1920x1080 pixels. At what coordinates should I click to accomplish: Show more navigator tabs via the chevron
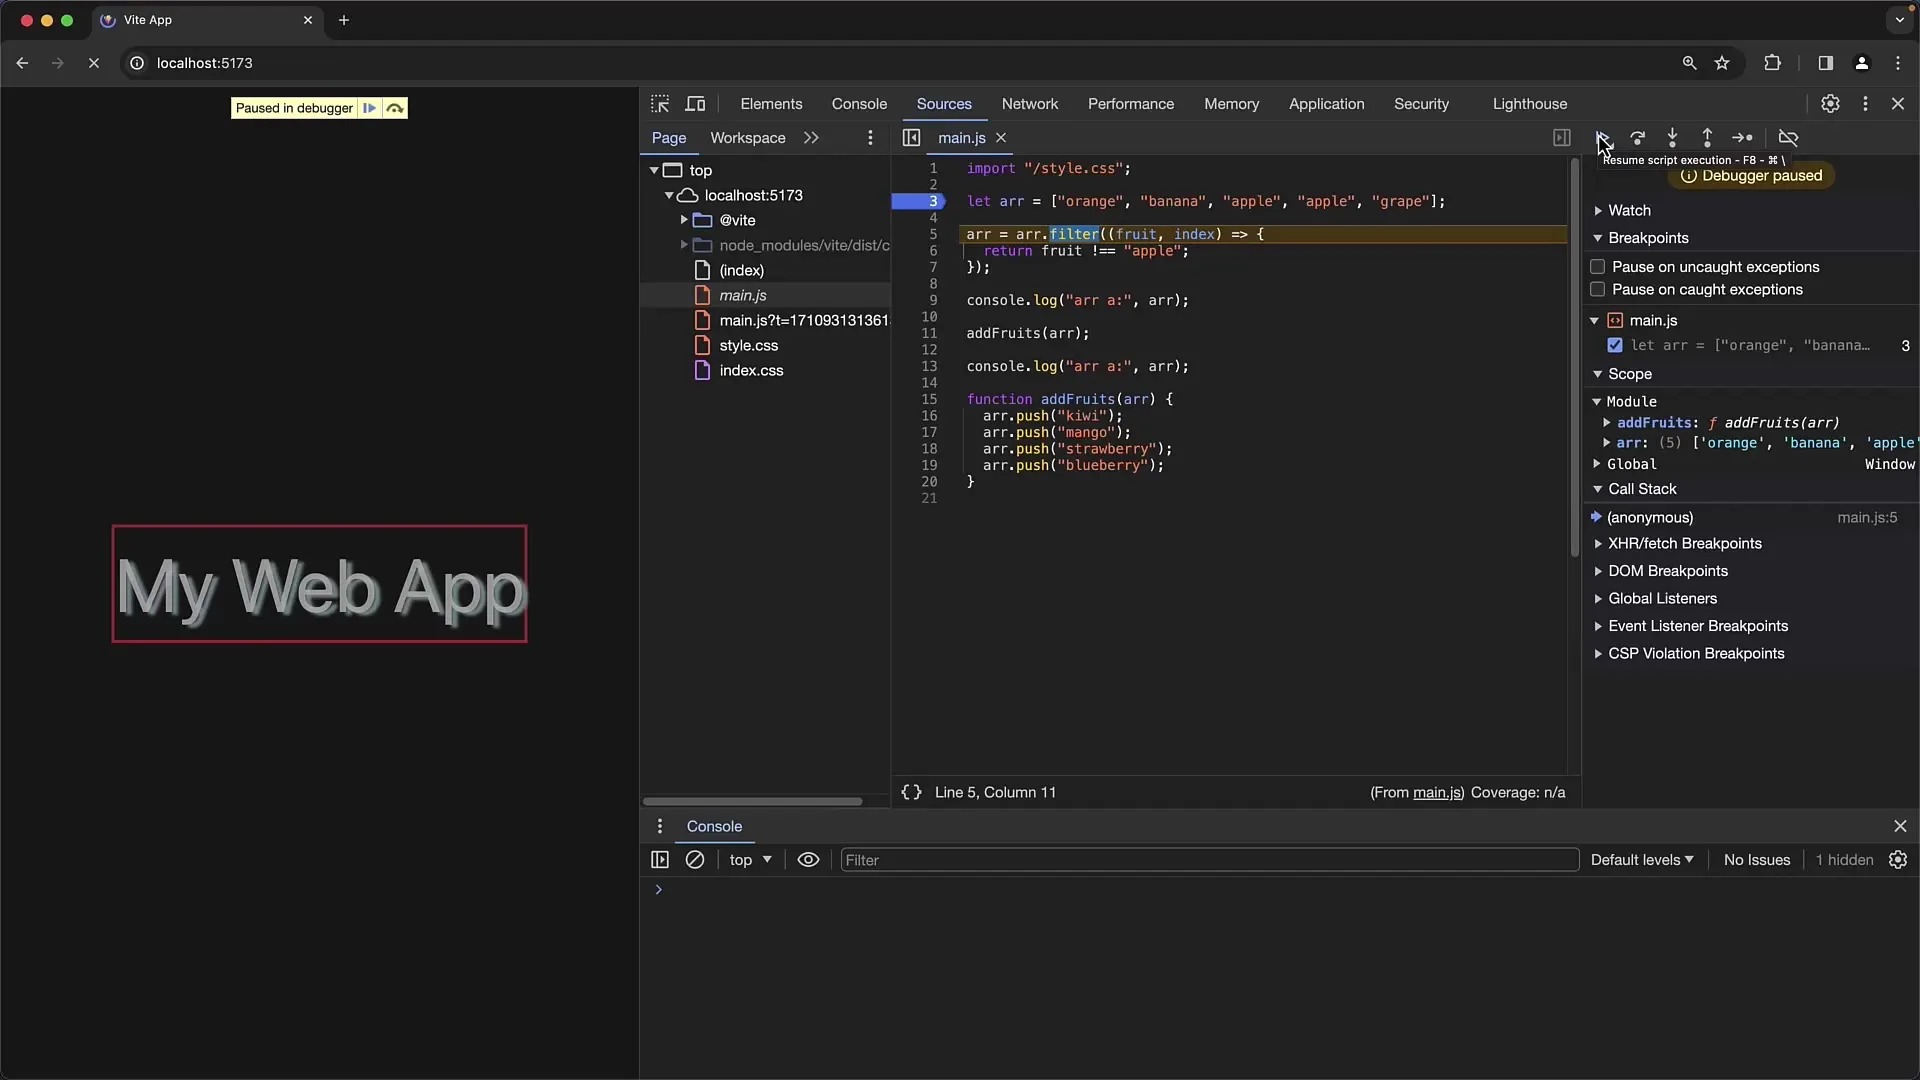pyautogui.click(x=811, y=138)
